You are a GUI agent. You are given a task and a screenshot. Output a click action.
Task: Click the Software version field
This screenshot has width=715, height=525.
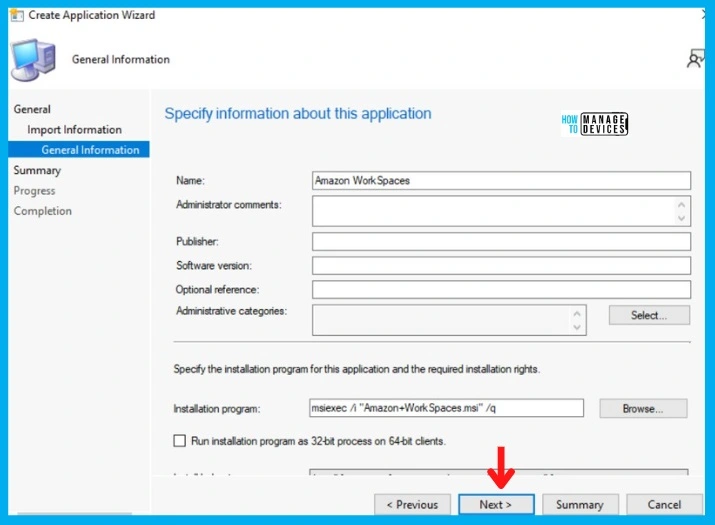coord(501,265)
